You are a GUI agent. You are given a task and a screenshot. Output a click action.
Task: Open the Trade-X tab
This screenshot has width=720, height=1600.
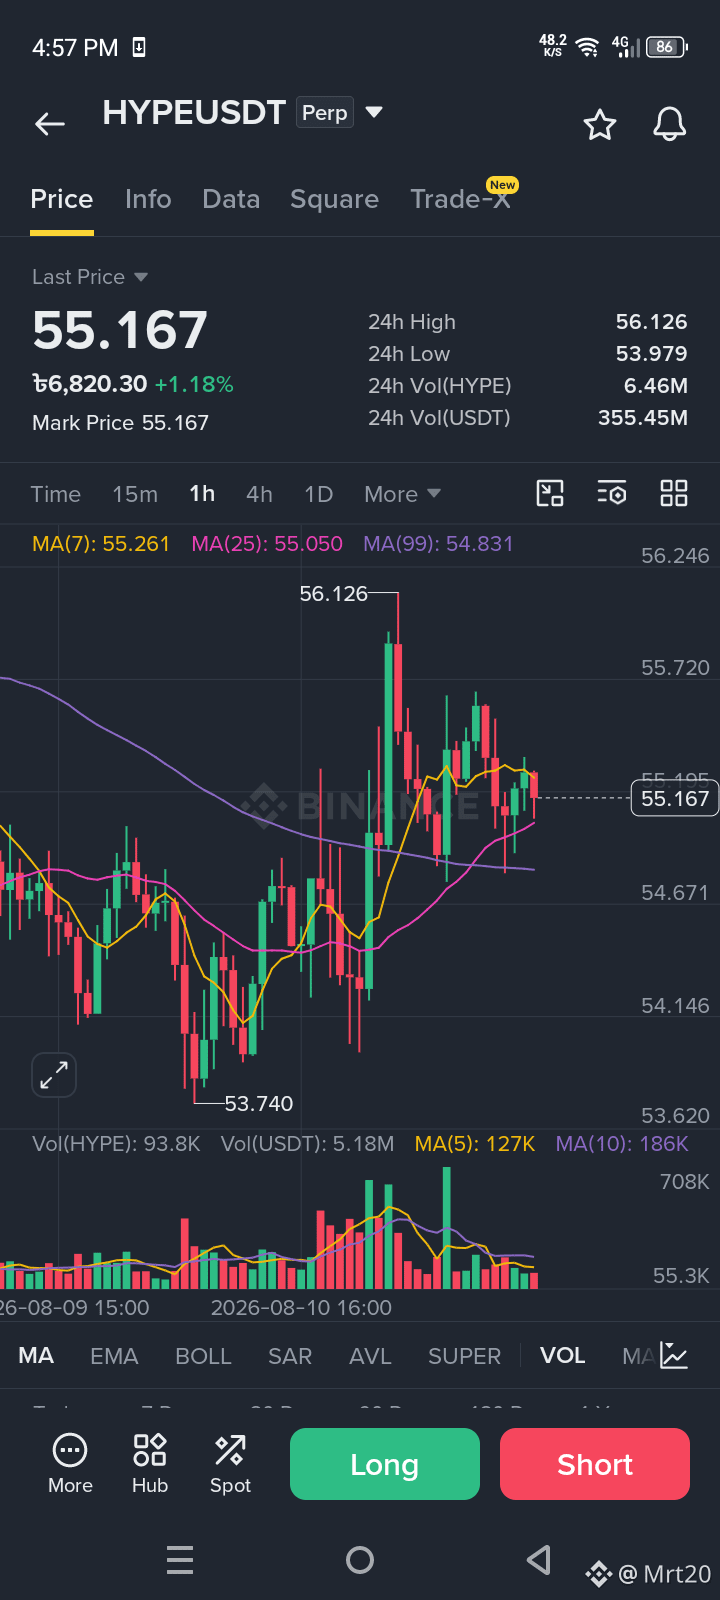[x=460, y=199]
